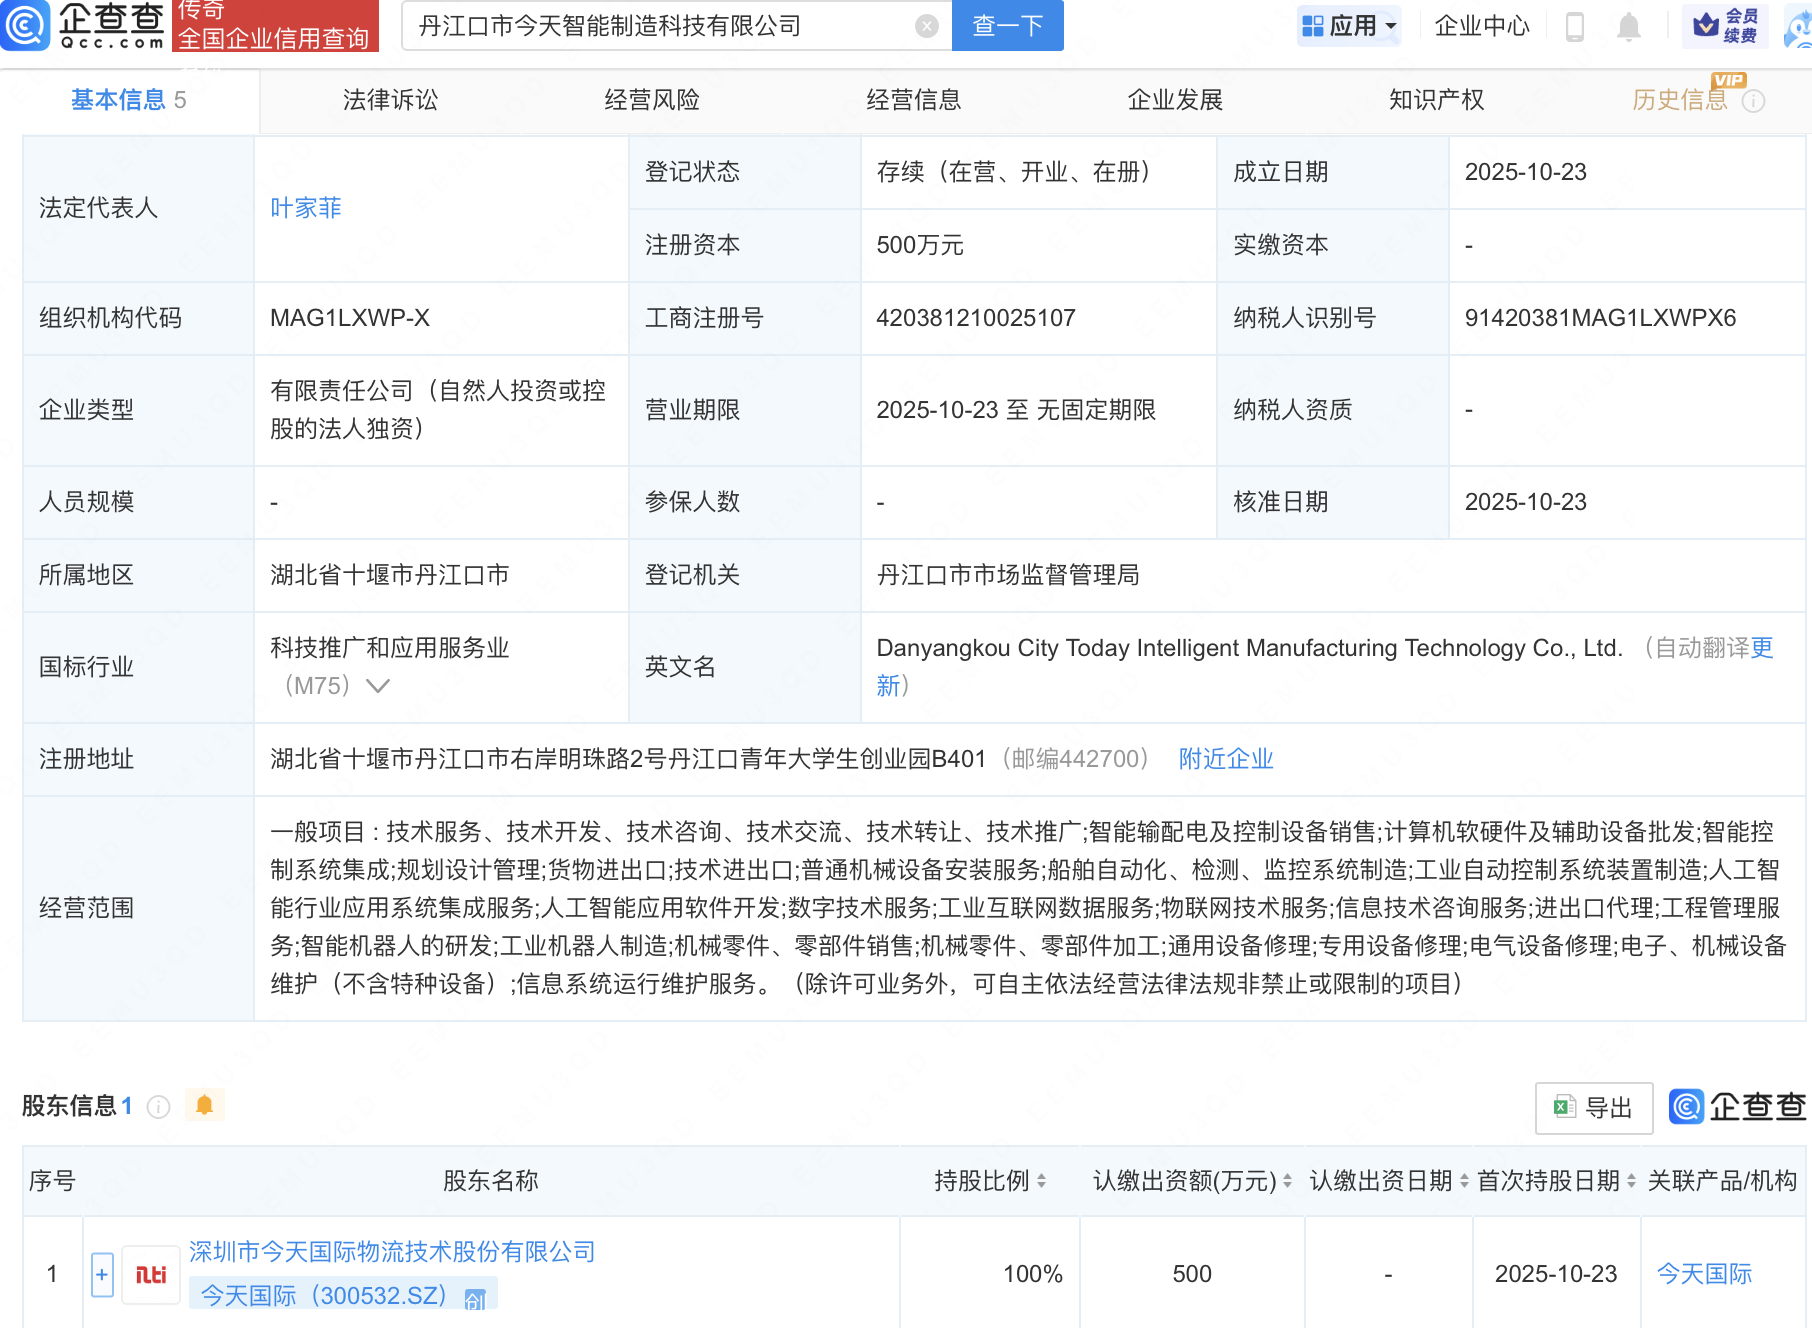The width and height of the screenshot is (1812, 1328).
Task: Click the info icon beside 历史信息
Action: pyautogui.click(x=1754, y=101)
